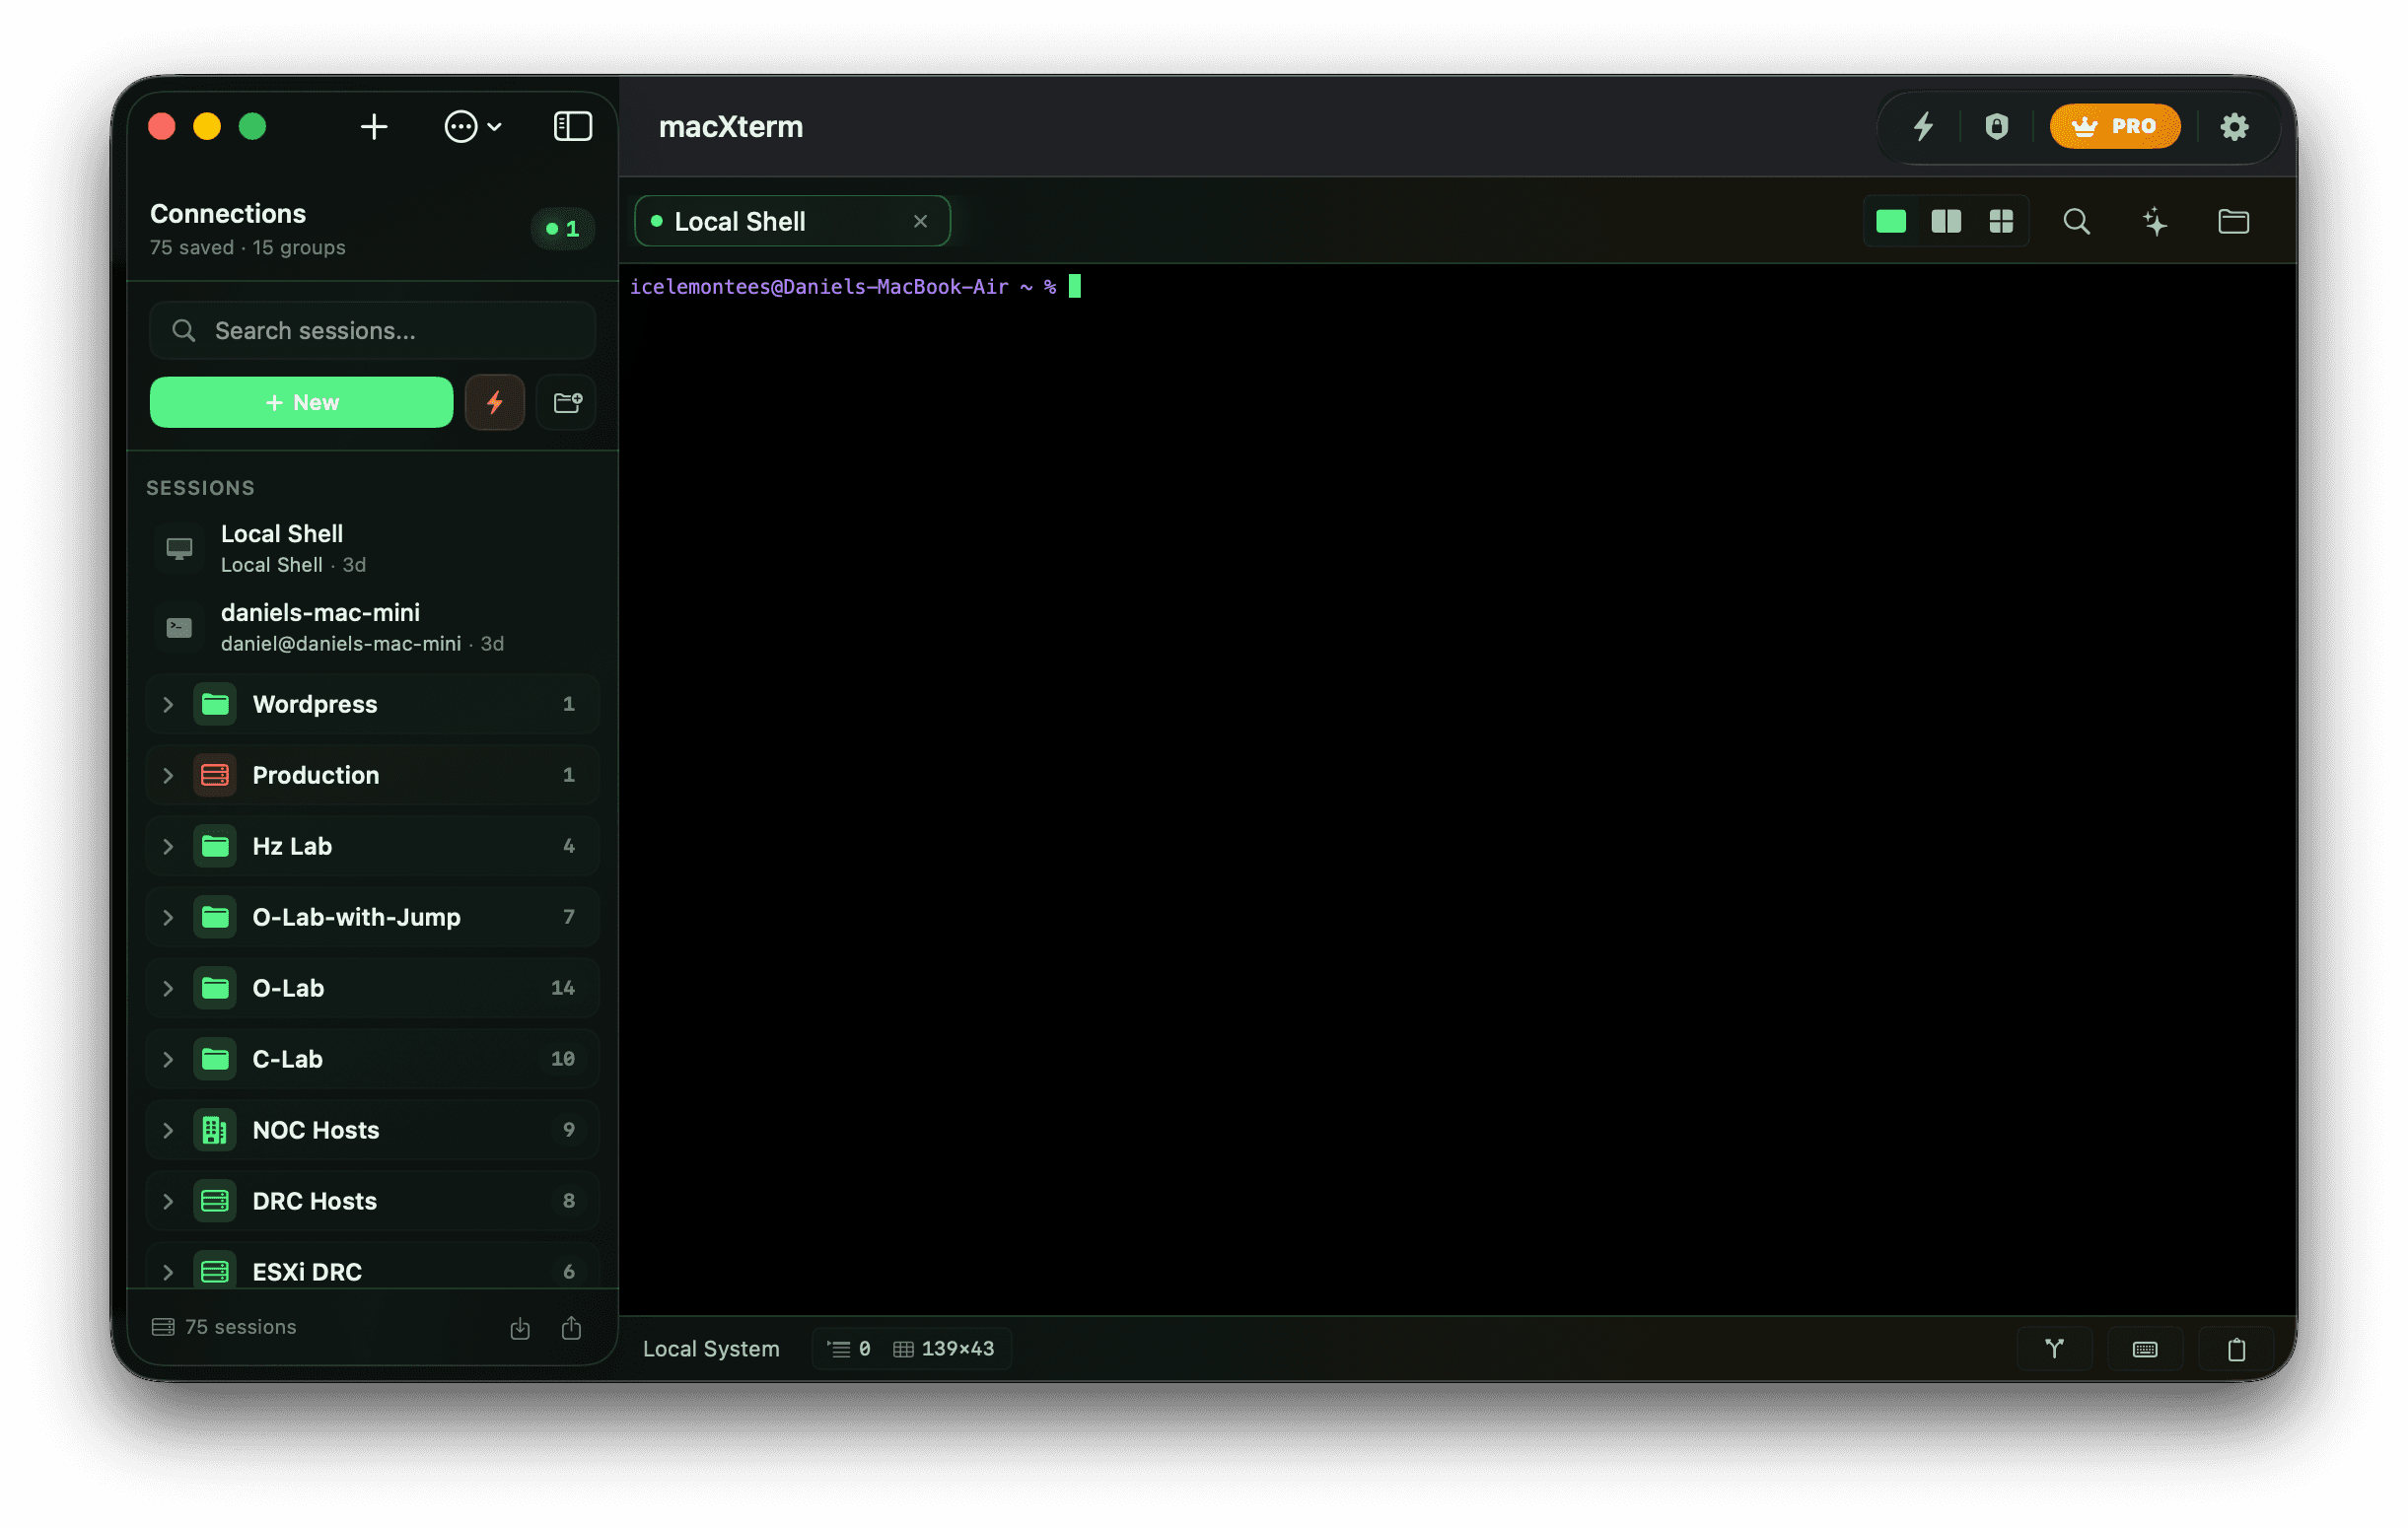Expand the O-Lab-with-Jump group chevron
Viewport: 2408px width, 1528px height.
(168, 918)
